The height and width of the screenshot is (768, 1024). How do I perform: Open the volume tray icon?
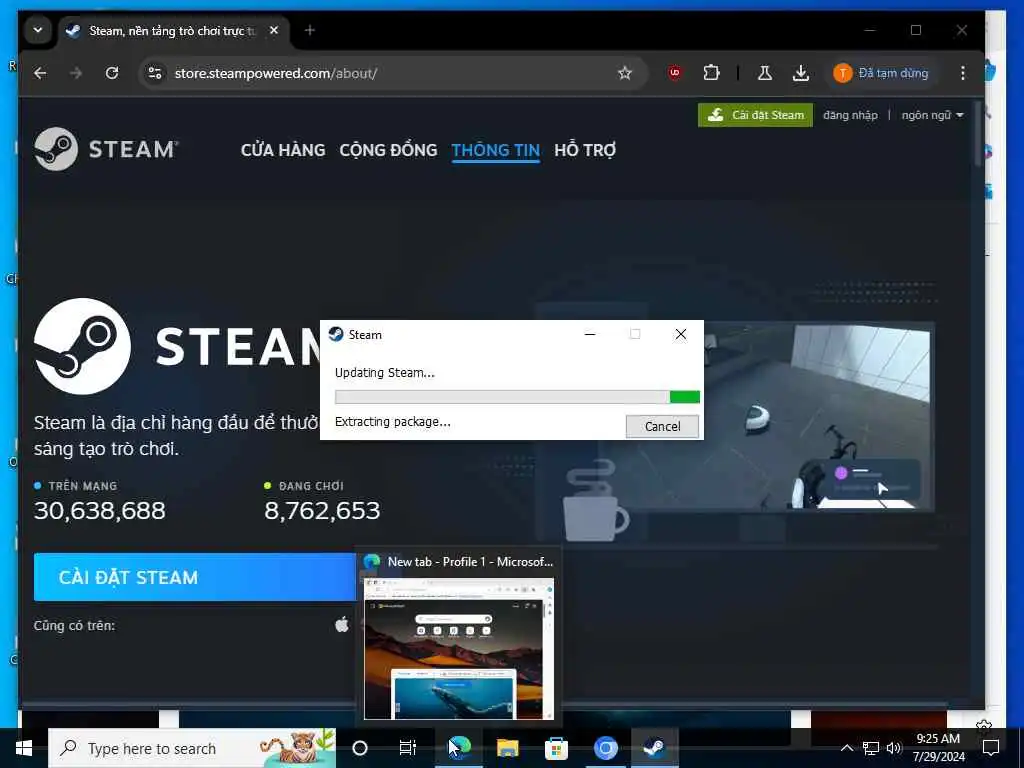[894, 748]
